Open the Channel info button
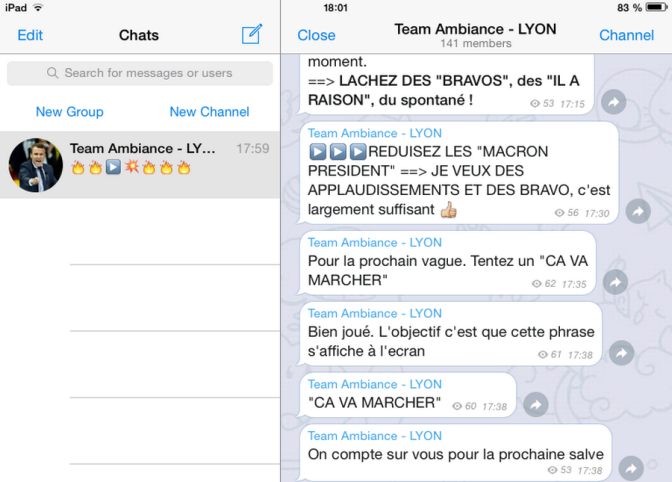The width and height of the screenshot is (672, 482). point(626,35)
